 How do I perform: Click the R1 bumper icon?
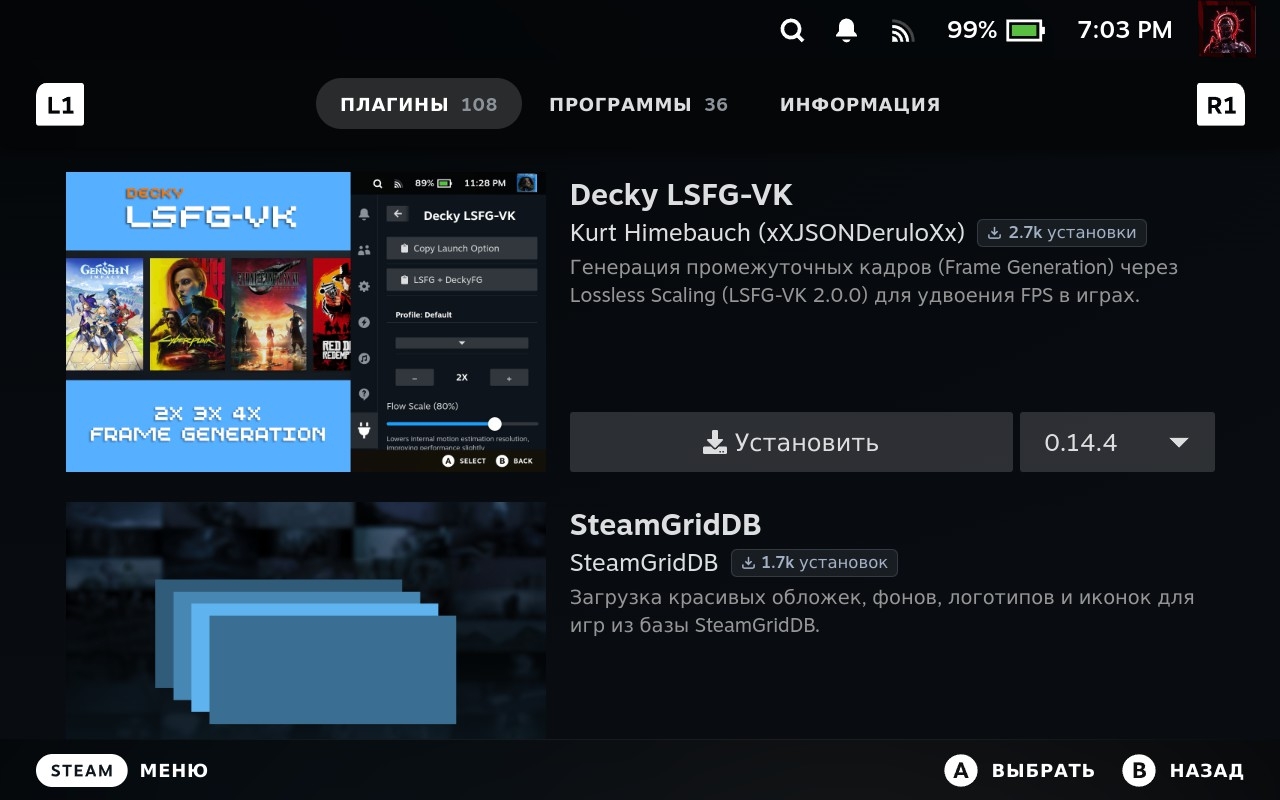pos(1221,104)
